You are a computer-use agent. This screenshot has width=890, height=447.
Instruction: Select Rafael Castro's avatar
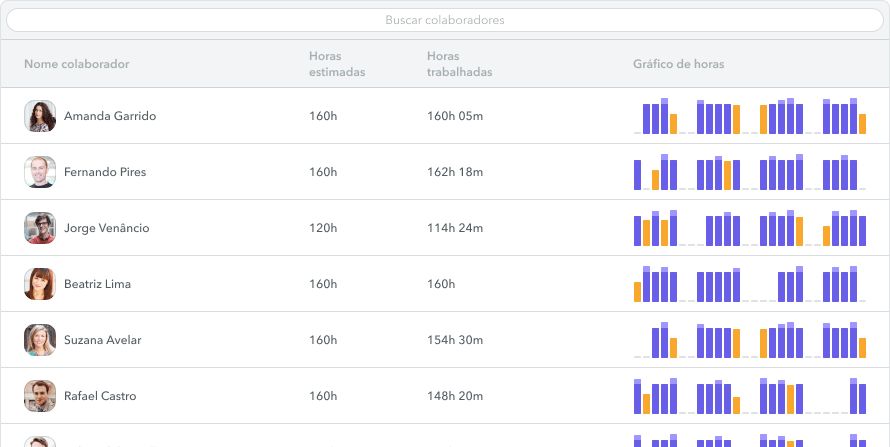(40, 396)
